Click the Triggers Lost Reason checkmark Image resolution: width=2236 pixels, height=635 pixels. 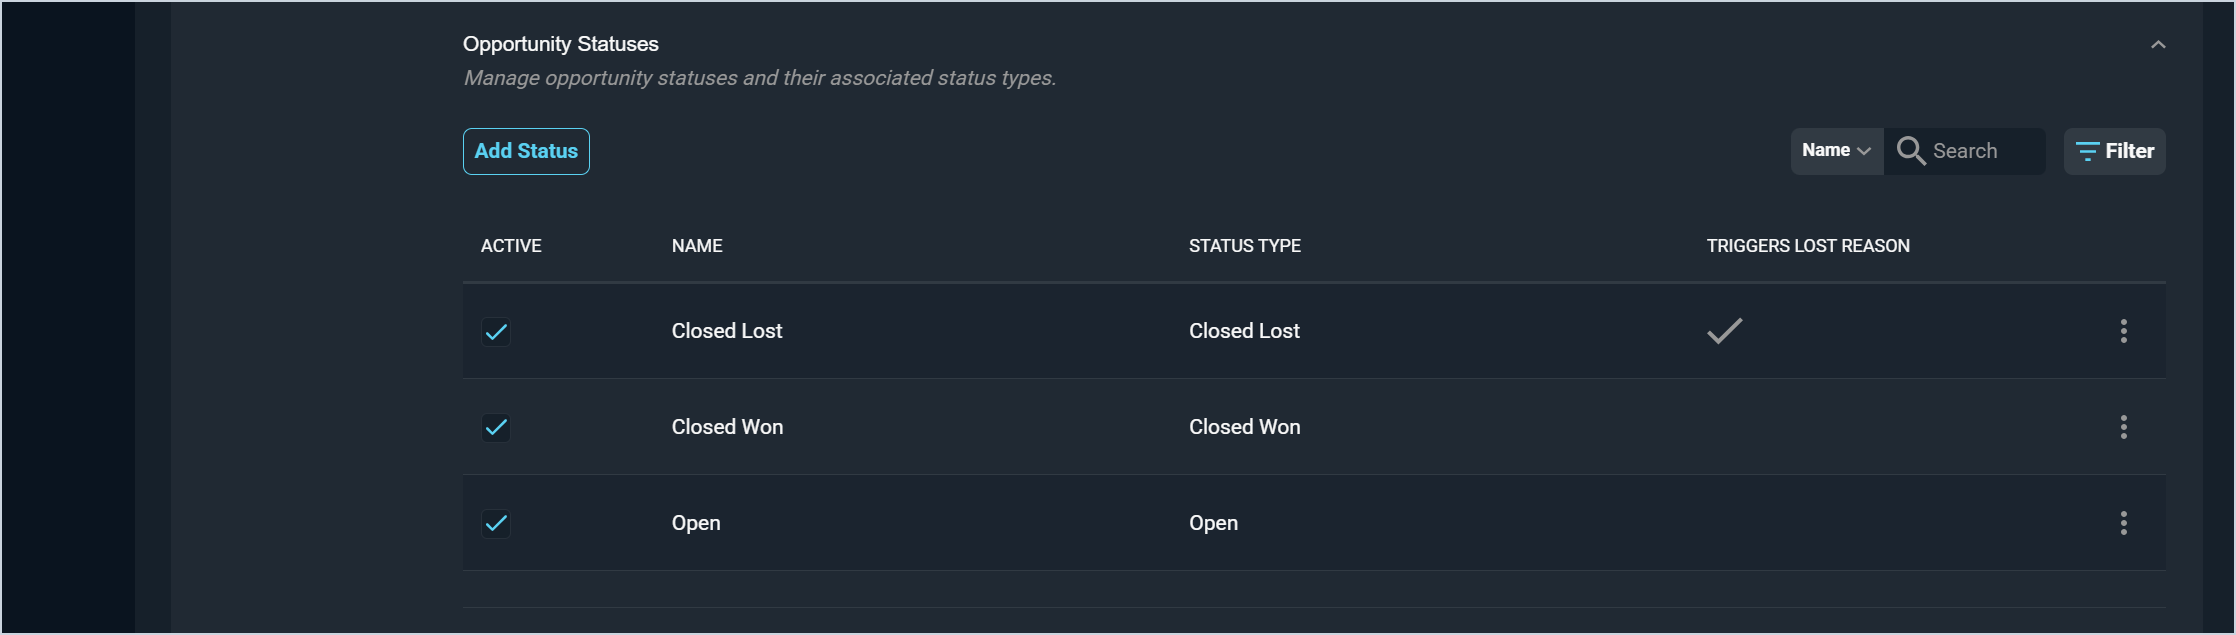click(1724, 331)
